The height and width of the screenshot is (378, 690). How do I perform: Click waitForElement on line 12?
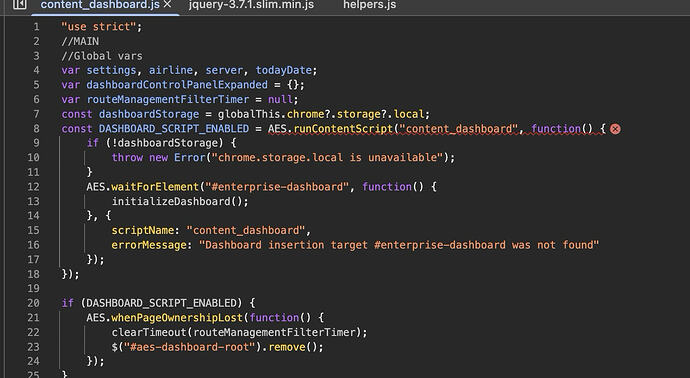(x=155, y=187)
